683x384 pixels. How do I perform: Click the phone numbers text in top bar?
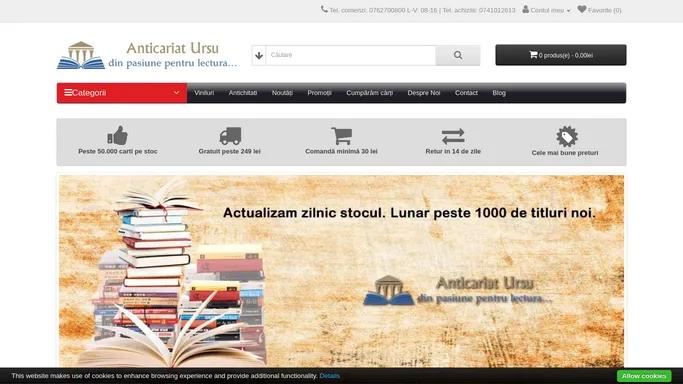coord(422,10)
